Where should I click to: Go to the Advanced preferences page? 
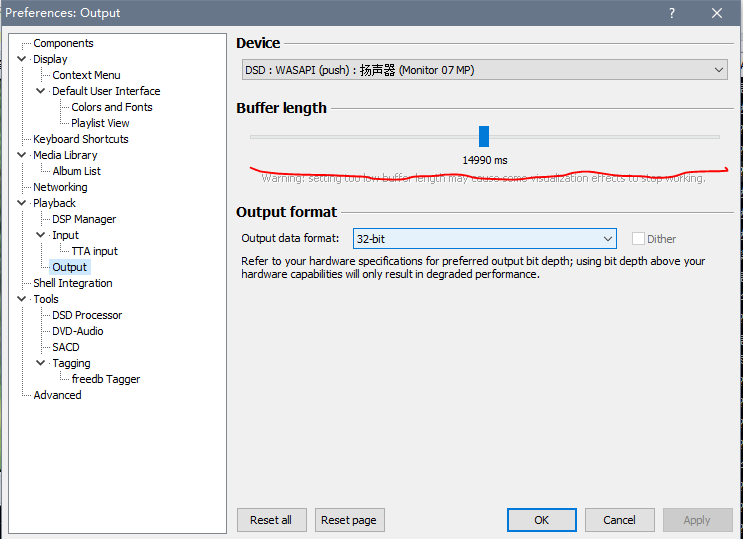pyautogui.click(x=57, y=395)
